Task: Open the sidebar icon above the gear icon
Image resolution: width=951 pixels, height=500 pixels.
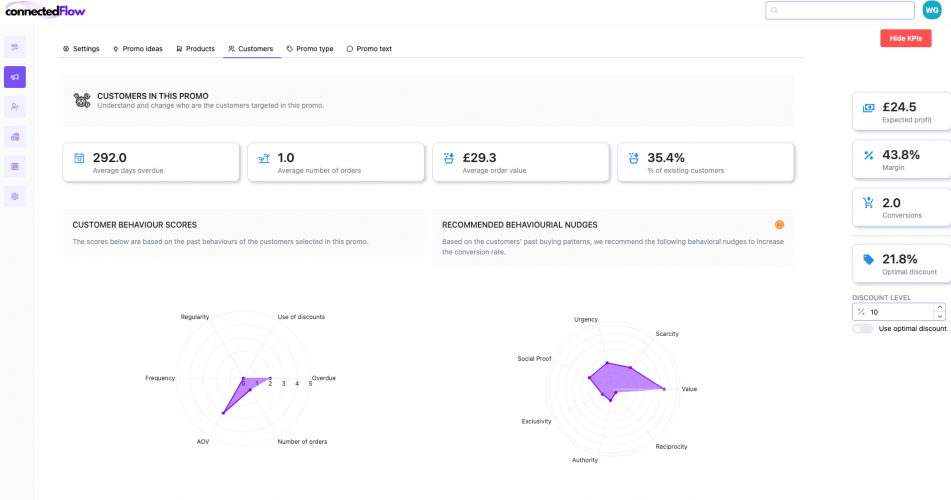Action: click(15, 166)
